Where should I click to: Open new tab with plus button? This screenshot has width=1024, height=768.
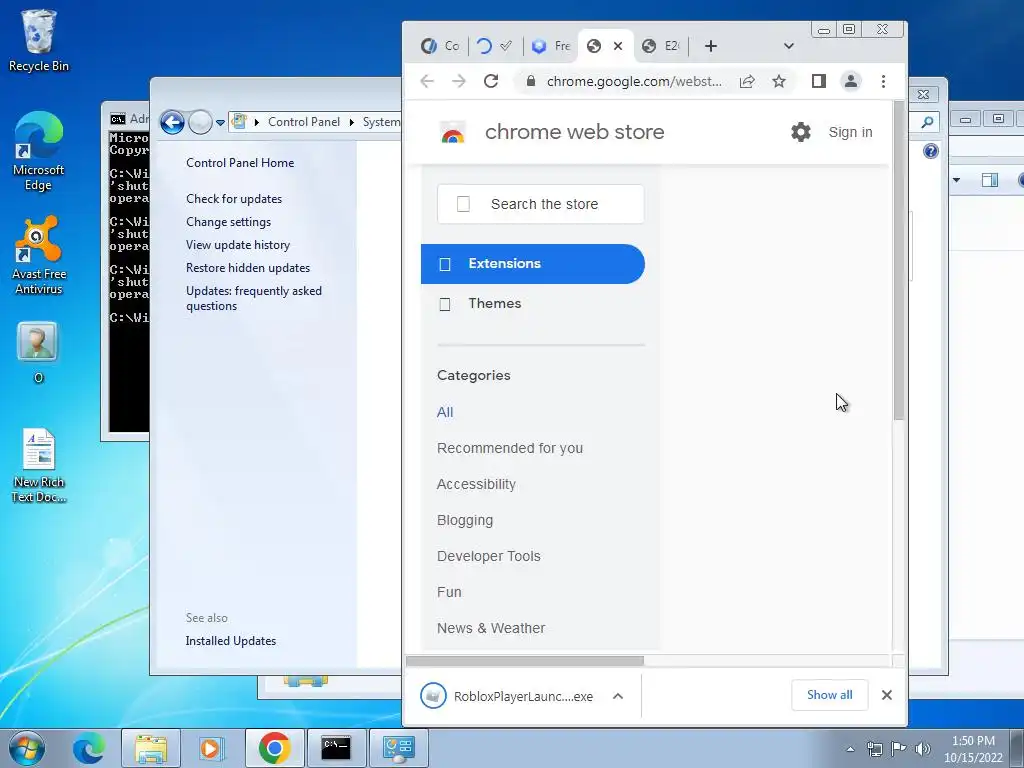pos(711,46)
